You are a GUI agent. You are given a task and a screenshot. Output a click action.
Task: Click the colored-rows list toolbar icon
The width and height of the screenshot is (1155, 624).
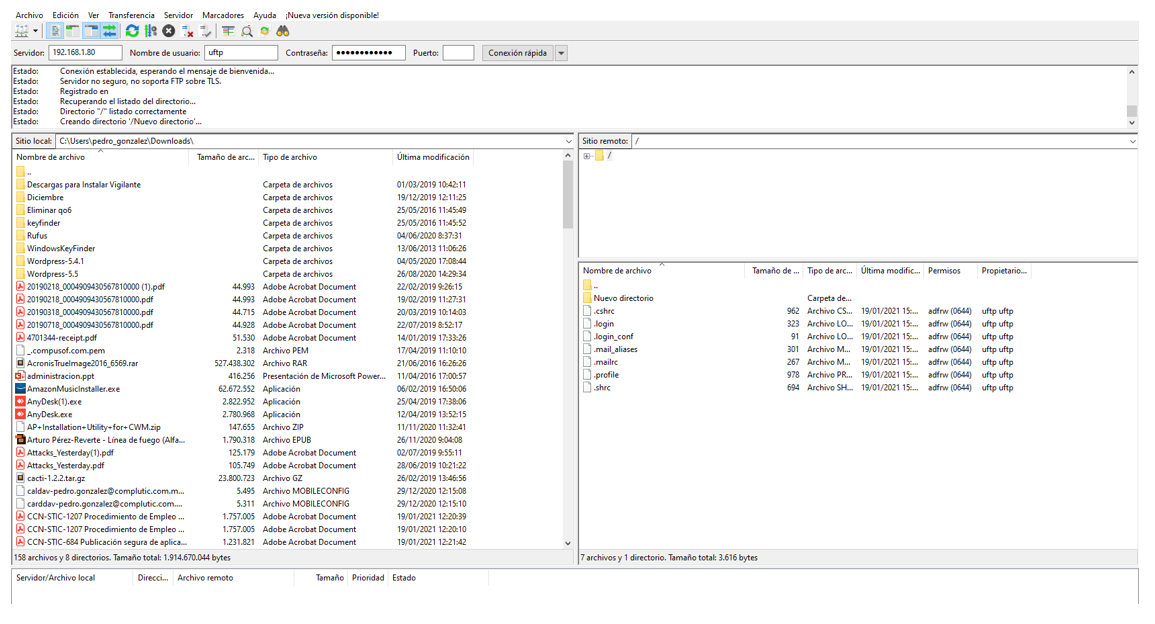(x=228, y=31)
